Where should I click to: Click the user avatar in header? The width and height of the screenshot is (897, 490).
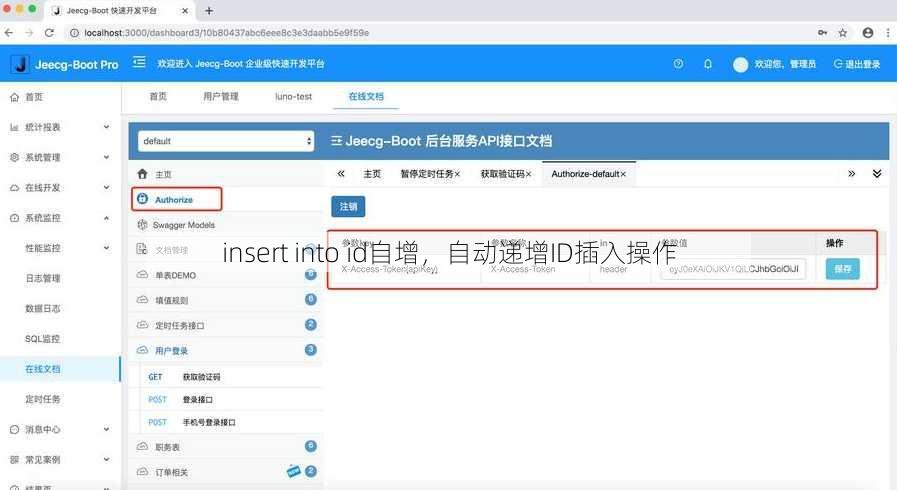coord(740,64)
